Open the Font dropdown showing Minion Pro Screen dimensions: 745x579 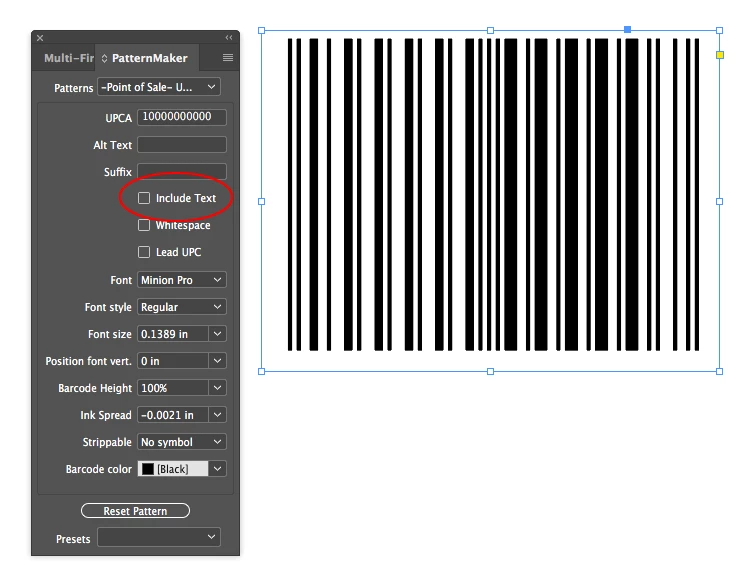point(182,280)
